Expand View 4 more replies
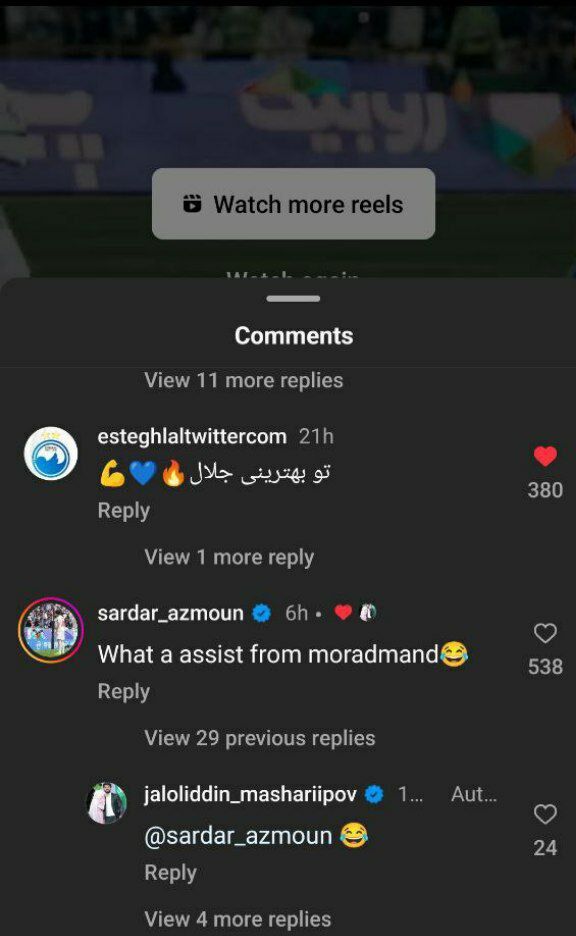The image size is (576, 936). pos(238,920)
